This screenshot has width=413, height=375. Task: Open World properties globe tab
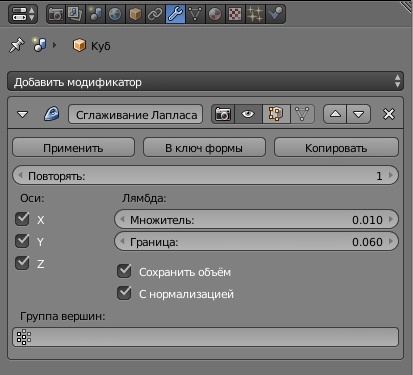point(115,14)
